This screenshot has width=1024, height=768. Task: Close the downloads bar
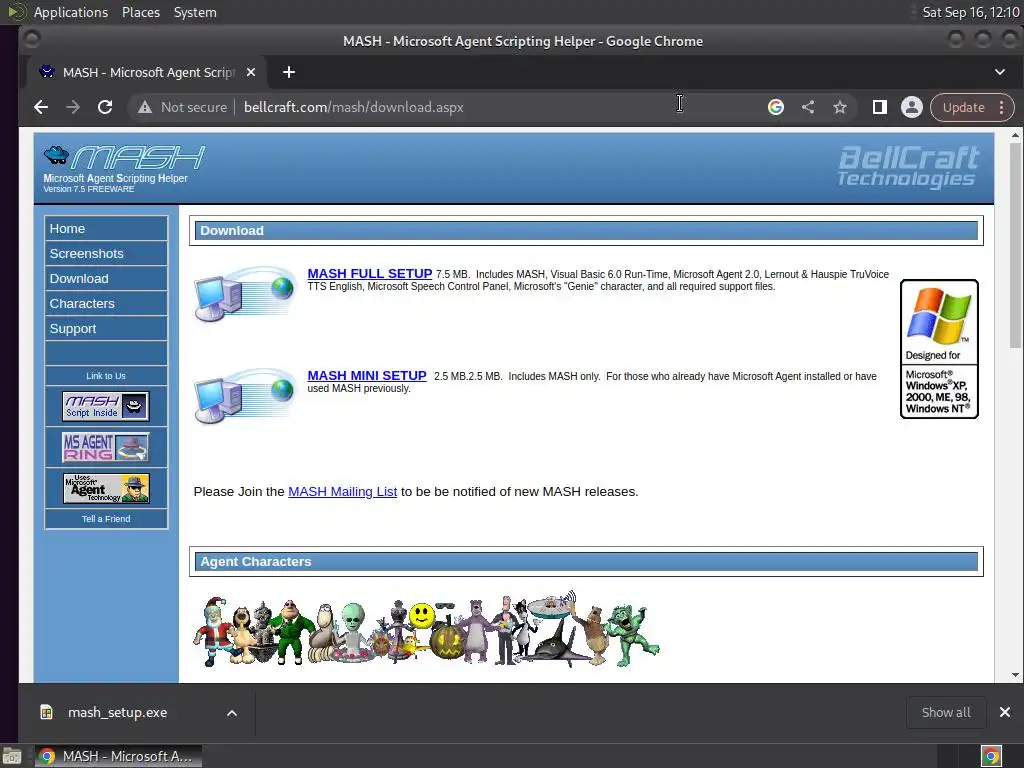(1005, 712)
